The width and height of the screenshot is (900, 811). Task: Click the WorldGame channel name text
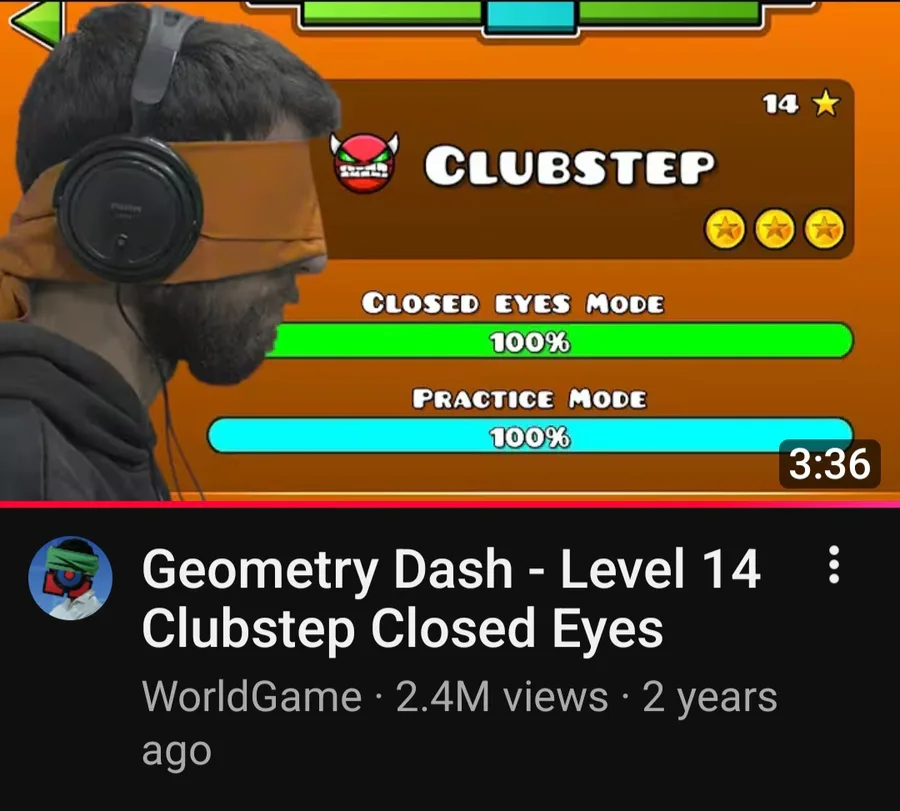coord(252,697)
